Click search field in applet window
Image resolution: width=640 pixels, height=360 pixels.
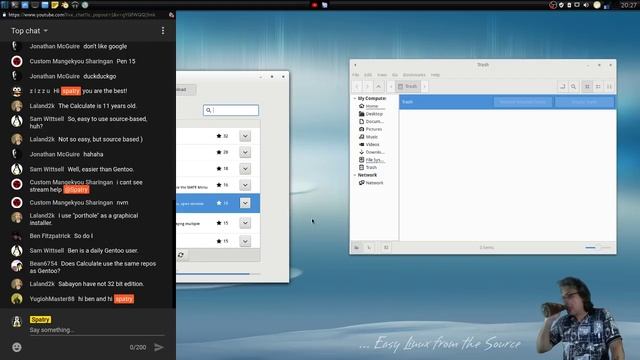231,110
